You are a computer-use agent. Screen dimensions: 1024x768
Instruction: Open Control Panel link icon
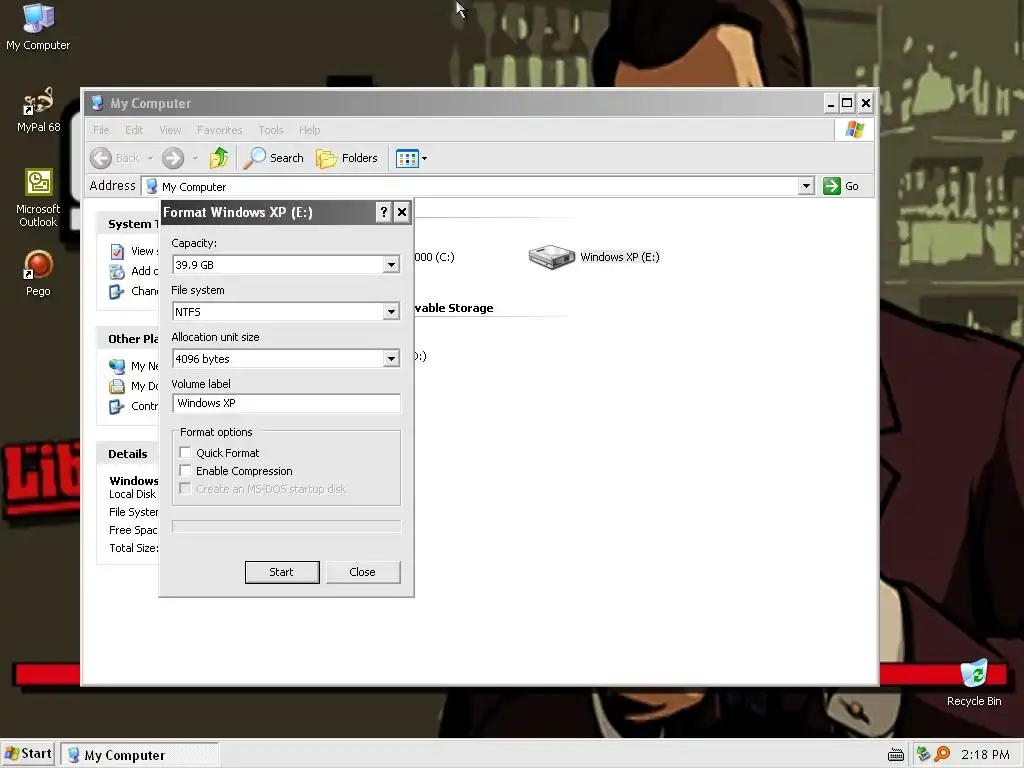[x=117, y=406]
